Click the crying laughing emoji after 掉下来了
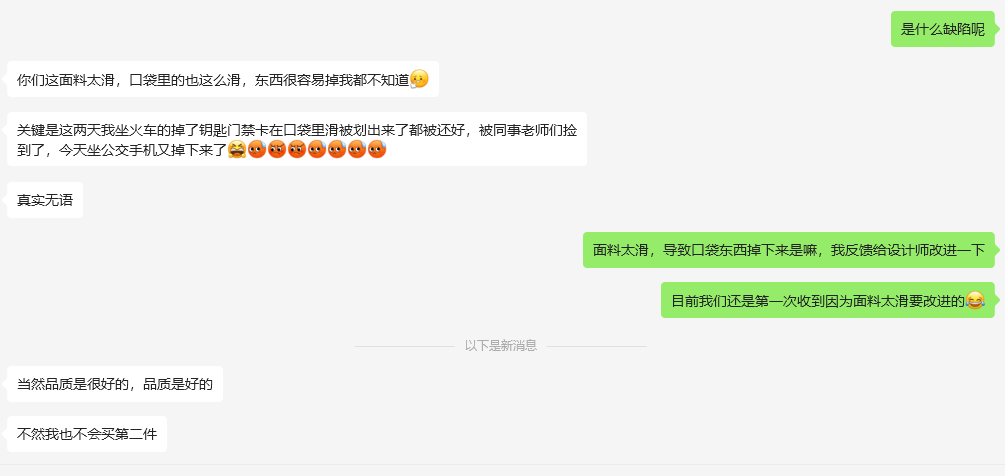Viewport: 1005px width, 476px height. (237, 150)
